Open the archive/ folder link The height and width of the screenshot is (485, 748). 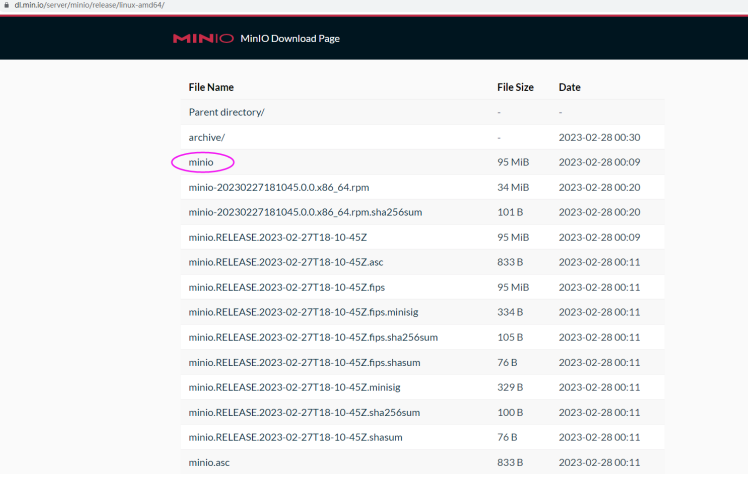click(x=207, y=137)
